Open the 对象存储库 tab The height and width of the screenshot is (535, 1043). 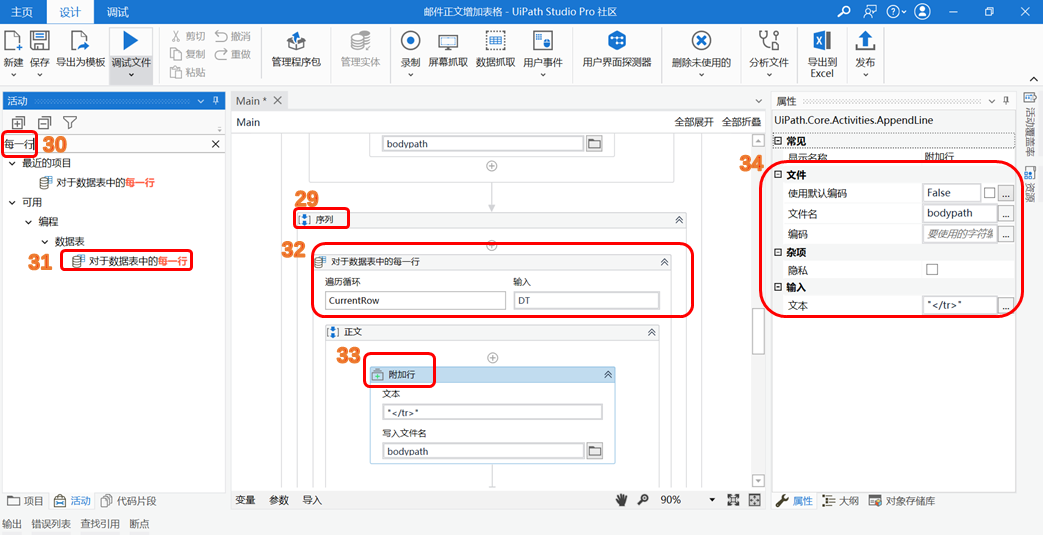[x=902, y=501]
